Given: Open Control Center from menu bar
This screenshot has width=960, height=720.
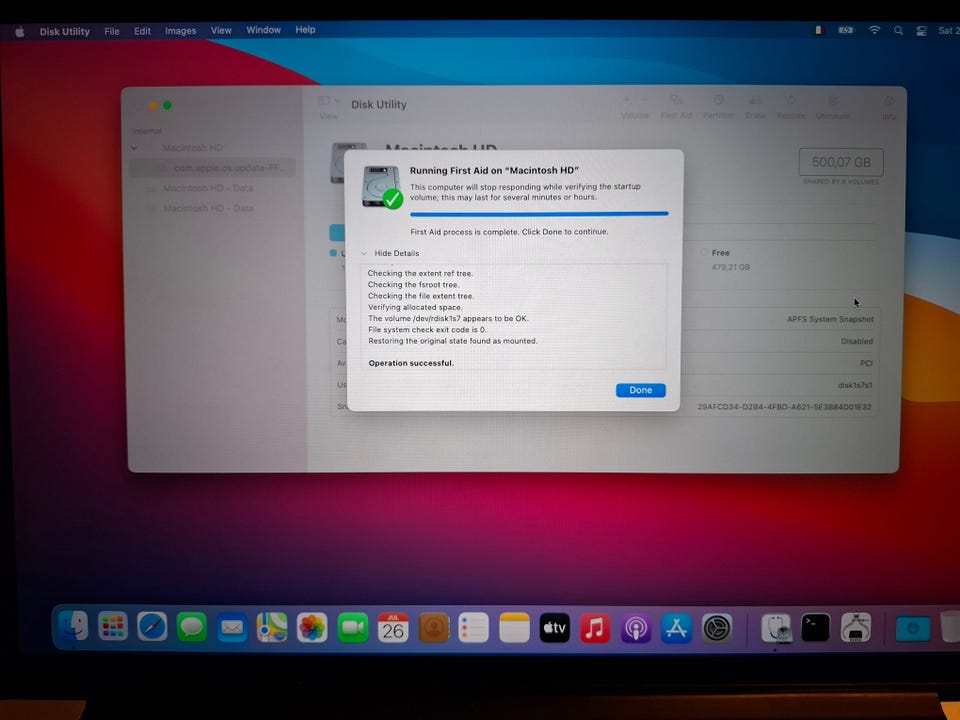Looking at the screenshot, I should [921, 31].
